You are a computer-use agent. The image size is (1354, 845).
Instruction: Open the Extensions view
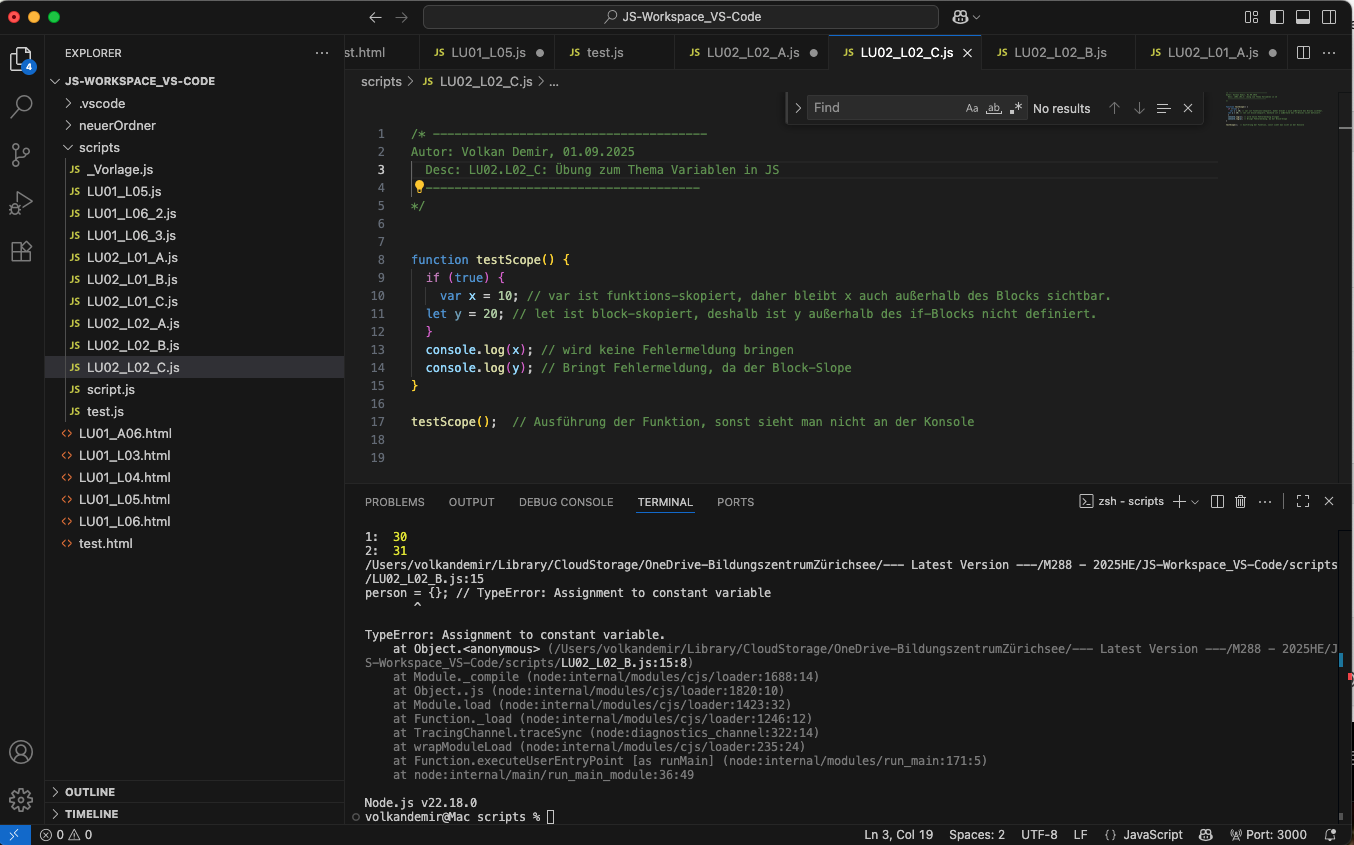tap(21, 251)
